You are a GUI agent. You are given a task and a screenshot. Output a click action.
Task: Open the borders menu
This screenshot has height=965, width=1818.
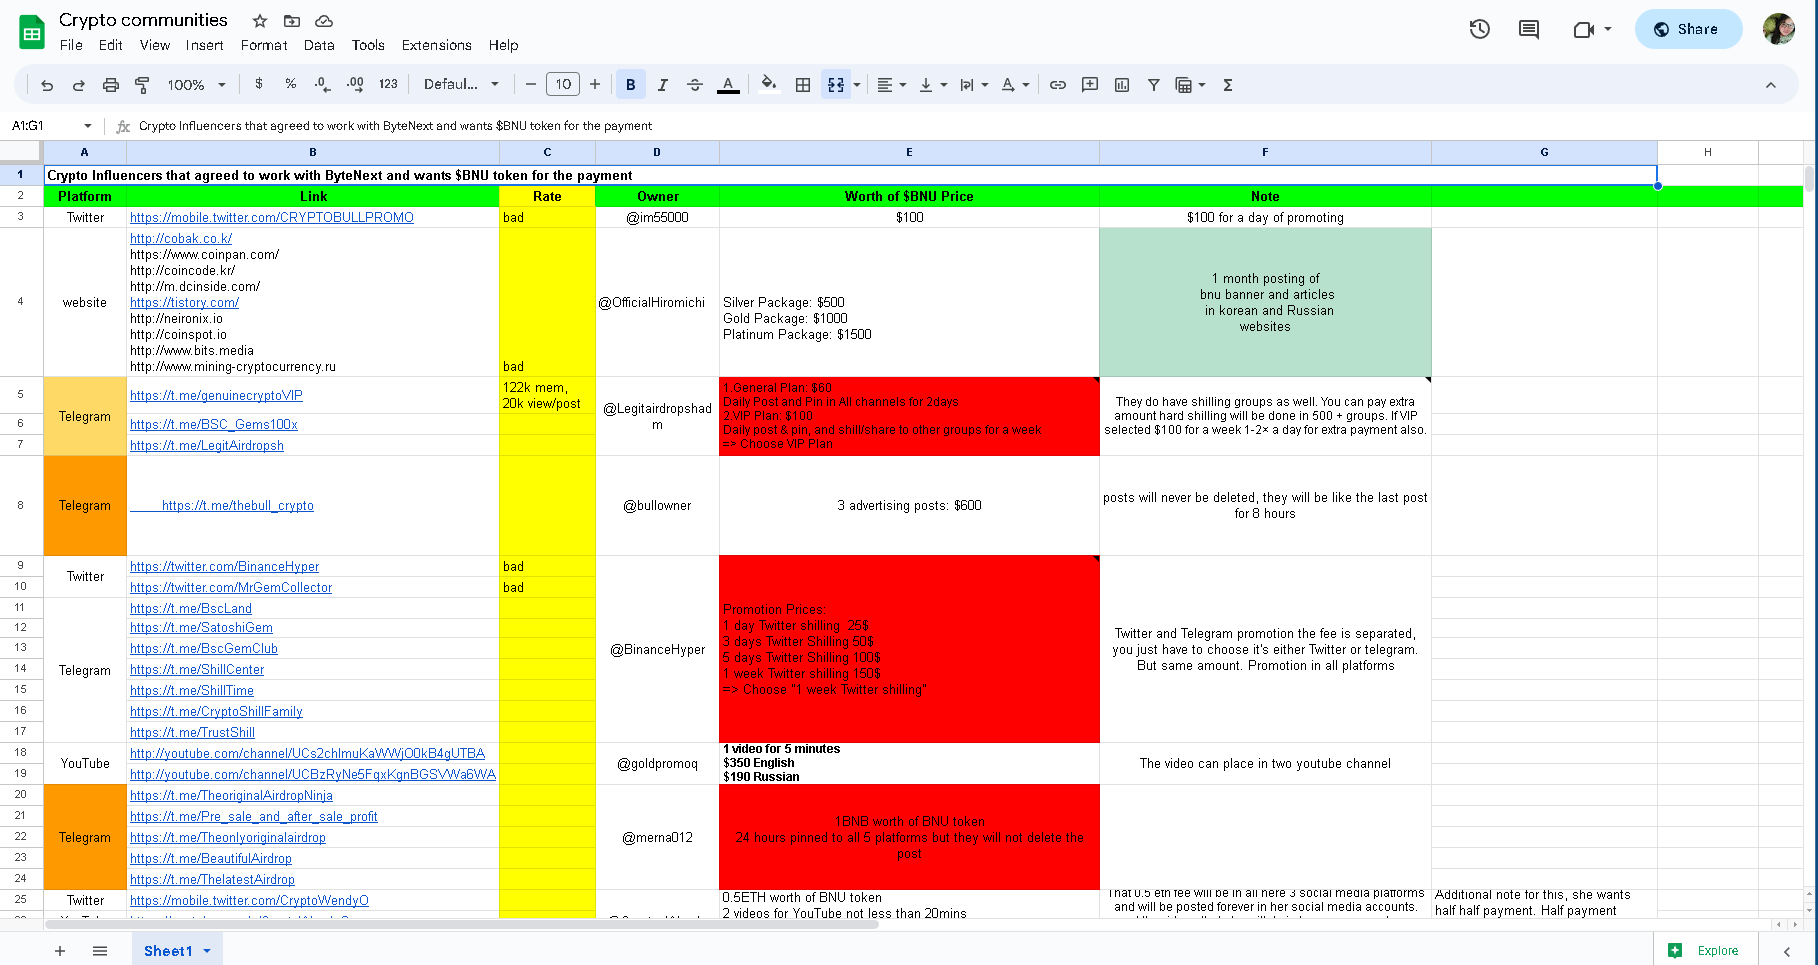(x=802, y=85)
